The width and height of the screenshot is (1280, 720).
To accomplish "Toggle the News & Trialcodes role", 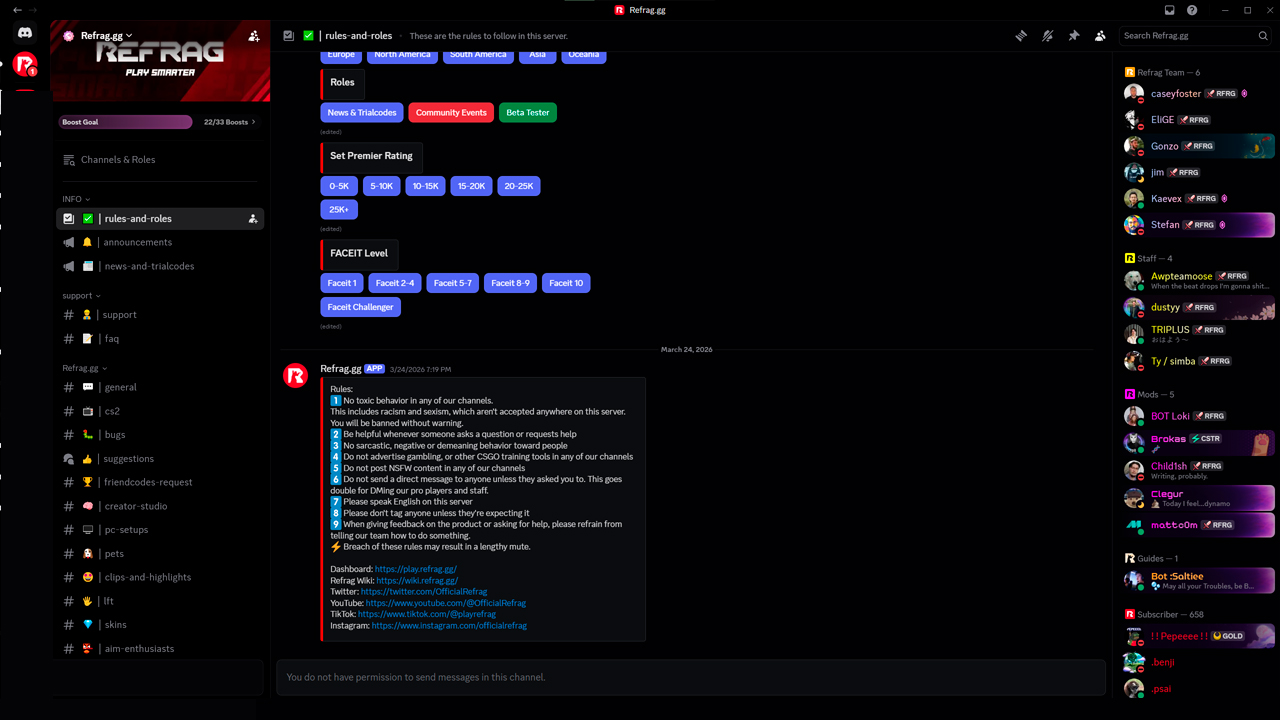I will pos(362,113).
